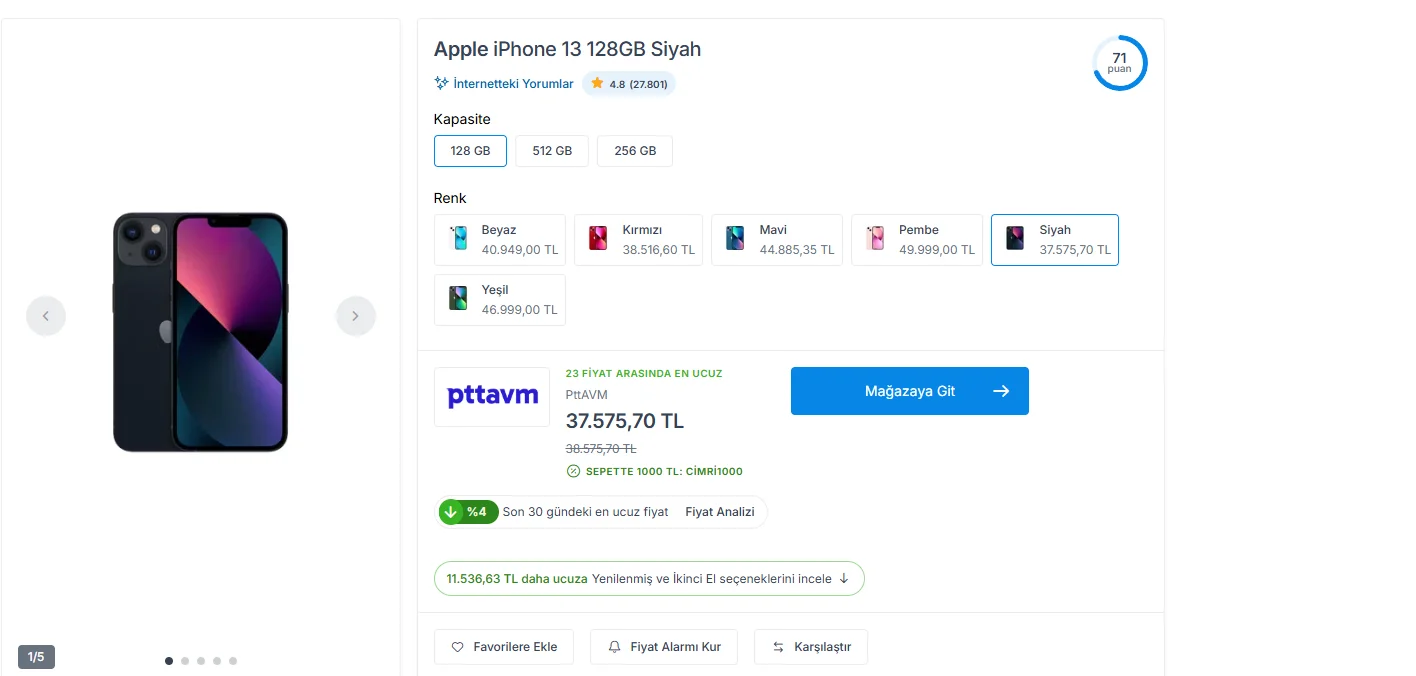Jump to the fifth image dot
The height and width of the screenshot is (676, 1416).
pos(233,661)
